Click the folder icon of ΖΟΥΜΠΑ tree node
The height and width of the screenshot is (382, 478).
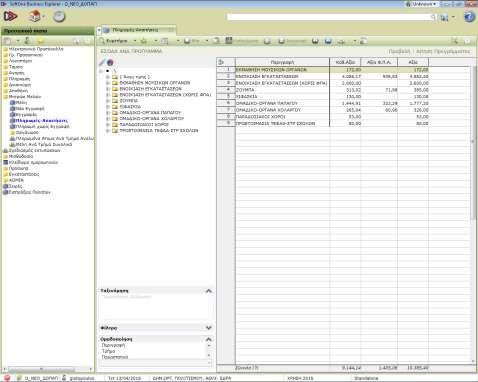point(115,101)
